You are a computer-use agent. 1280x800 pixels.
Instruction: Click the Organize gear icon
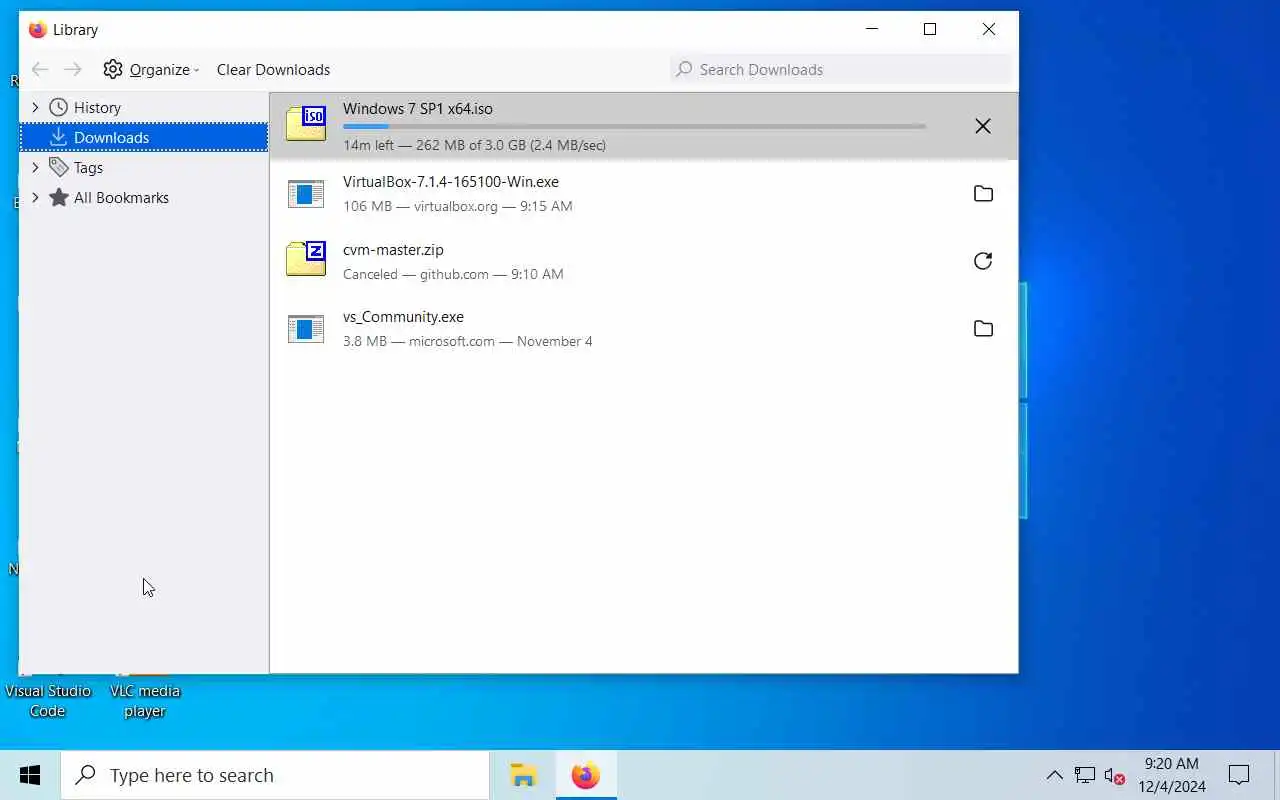(x=113, y=69)
